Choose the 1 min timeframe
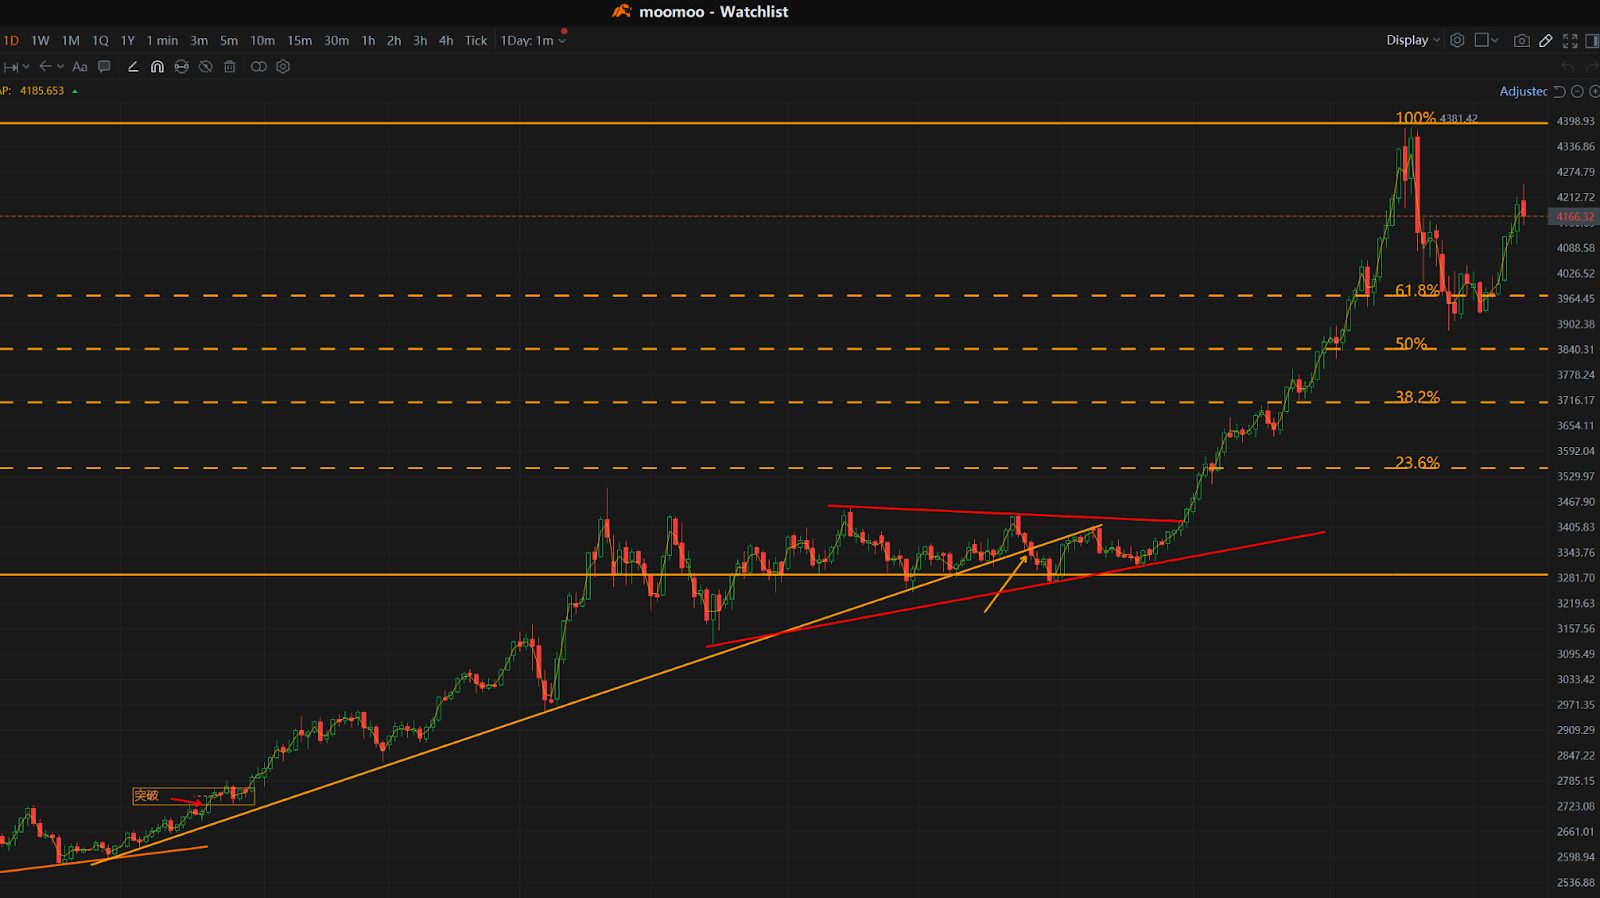1600x898 pixels. point(162,41)
